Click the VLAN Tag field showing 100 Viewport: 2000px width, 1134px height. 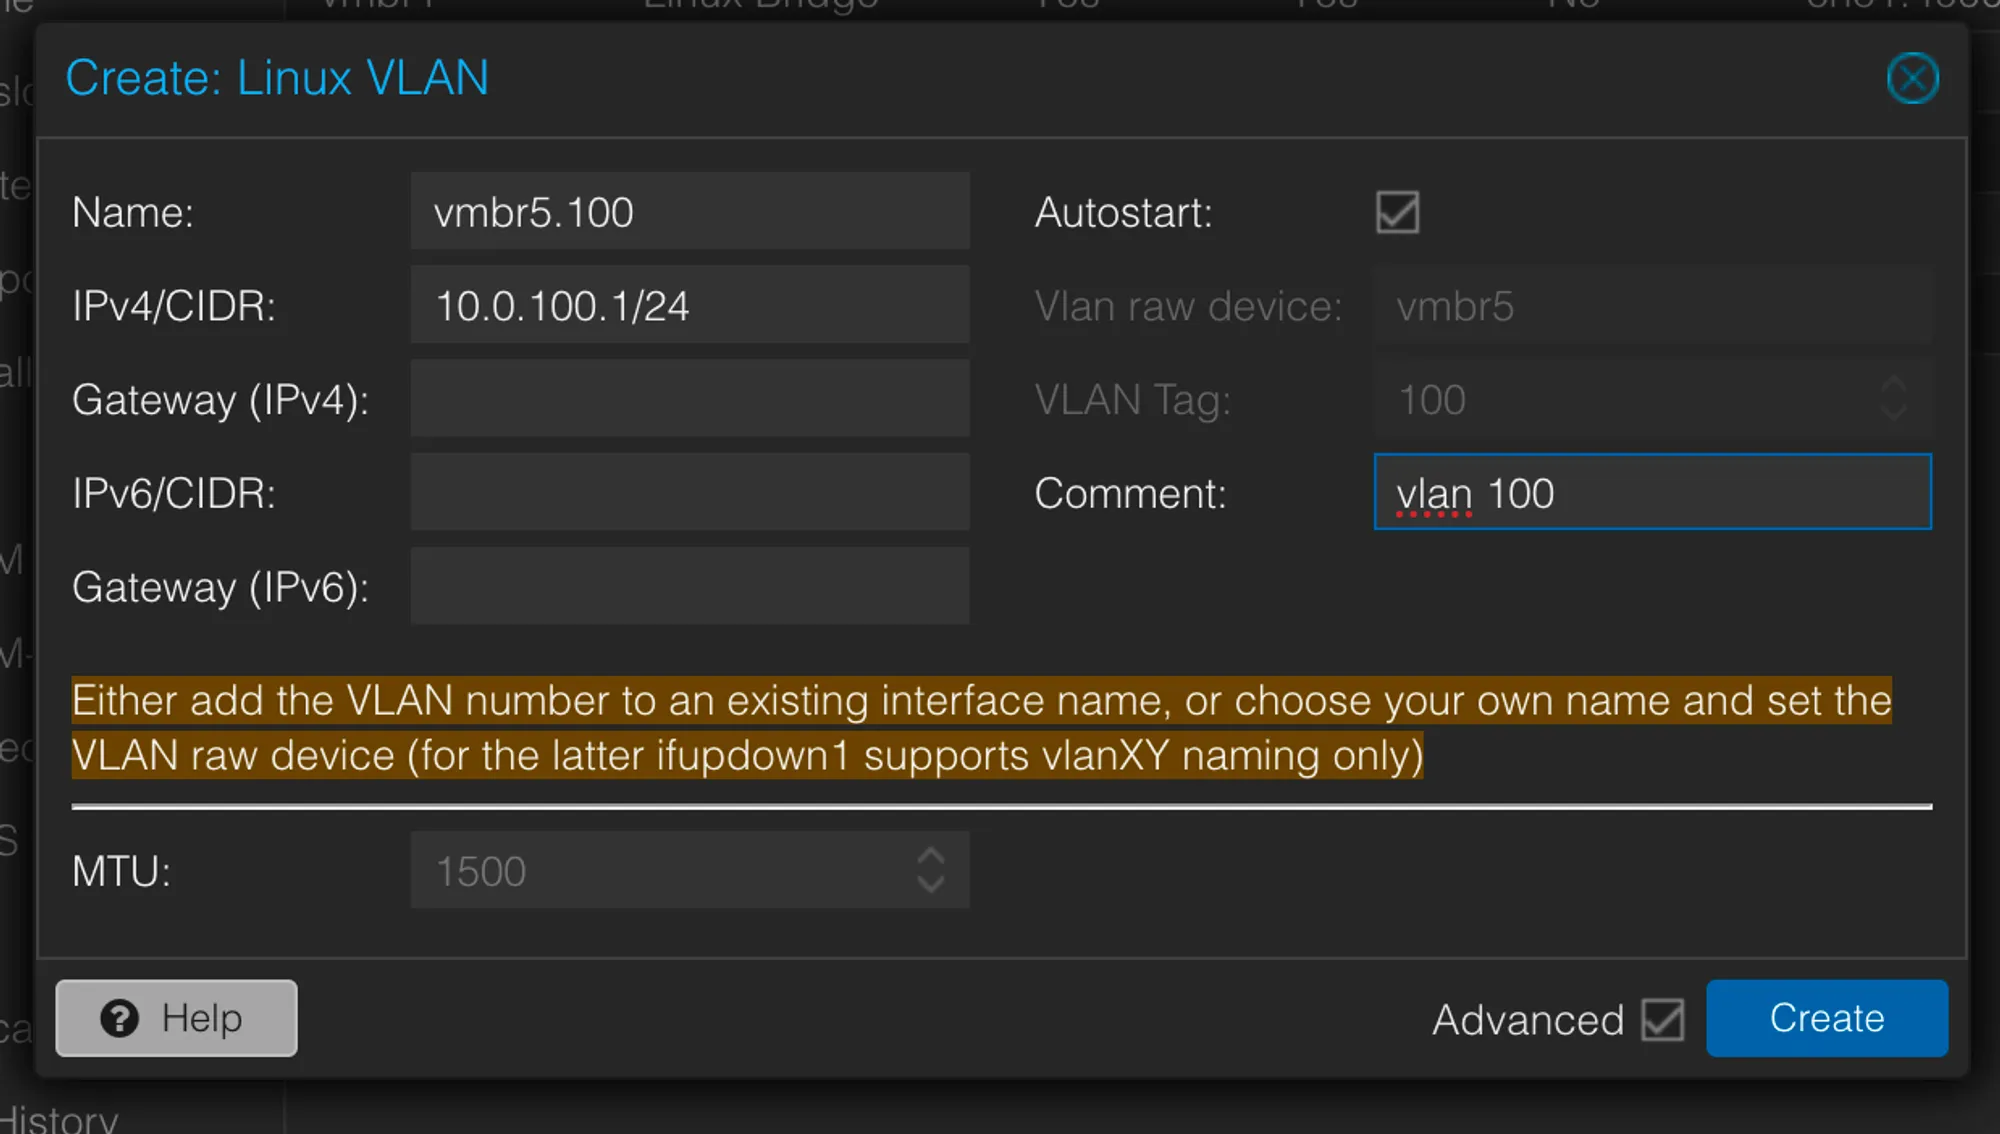(x=1640, y=399)
